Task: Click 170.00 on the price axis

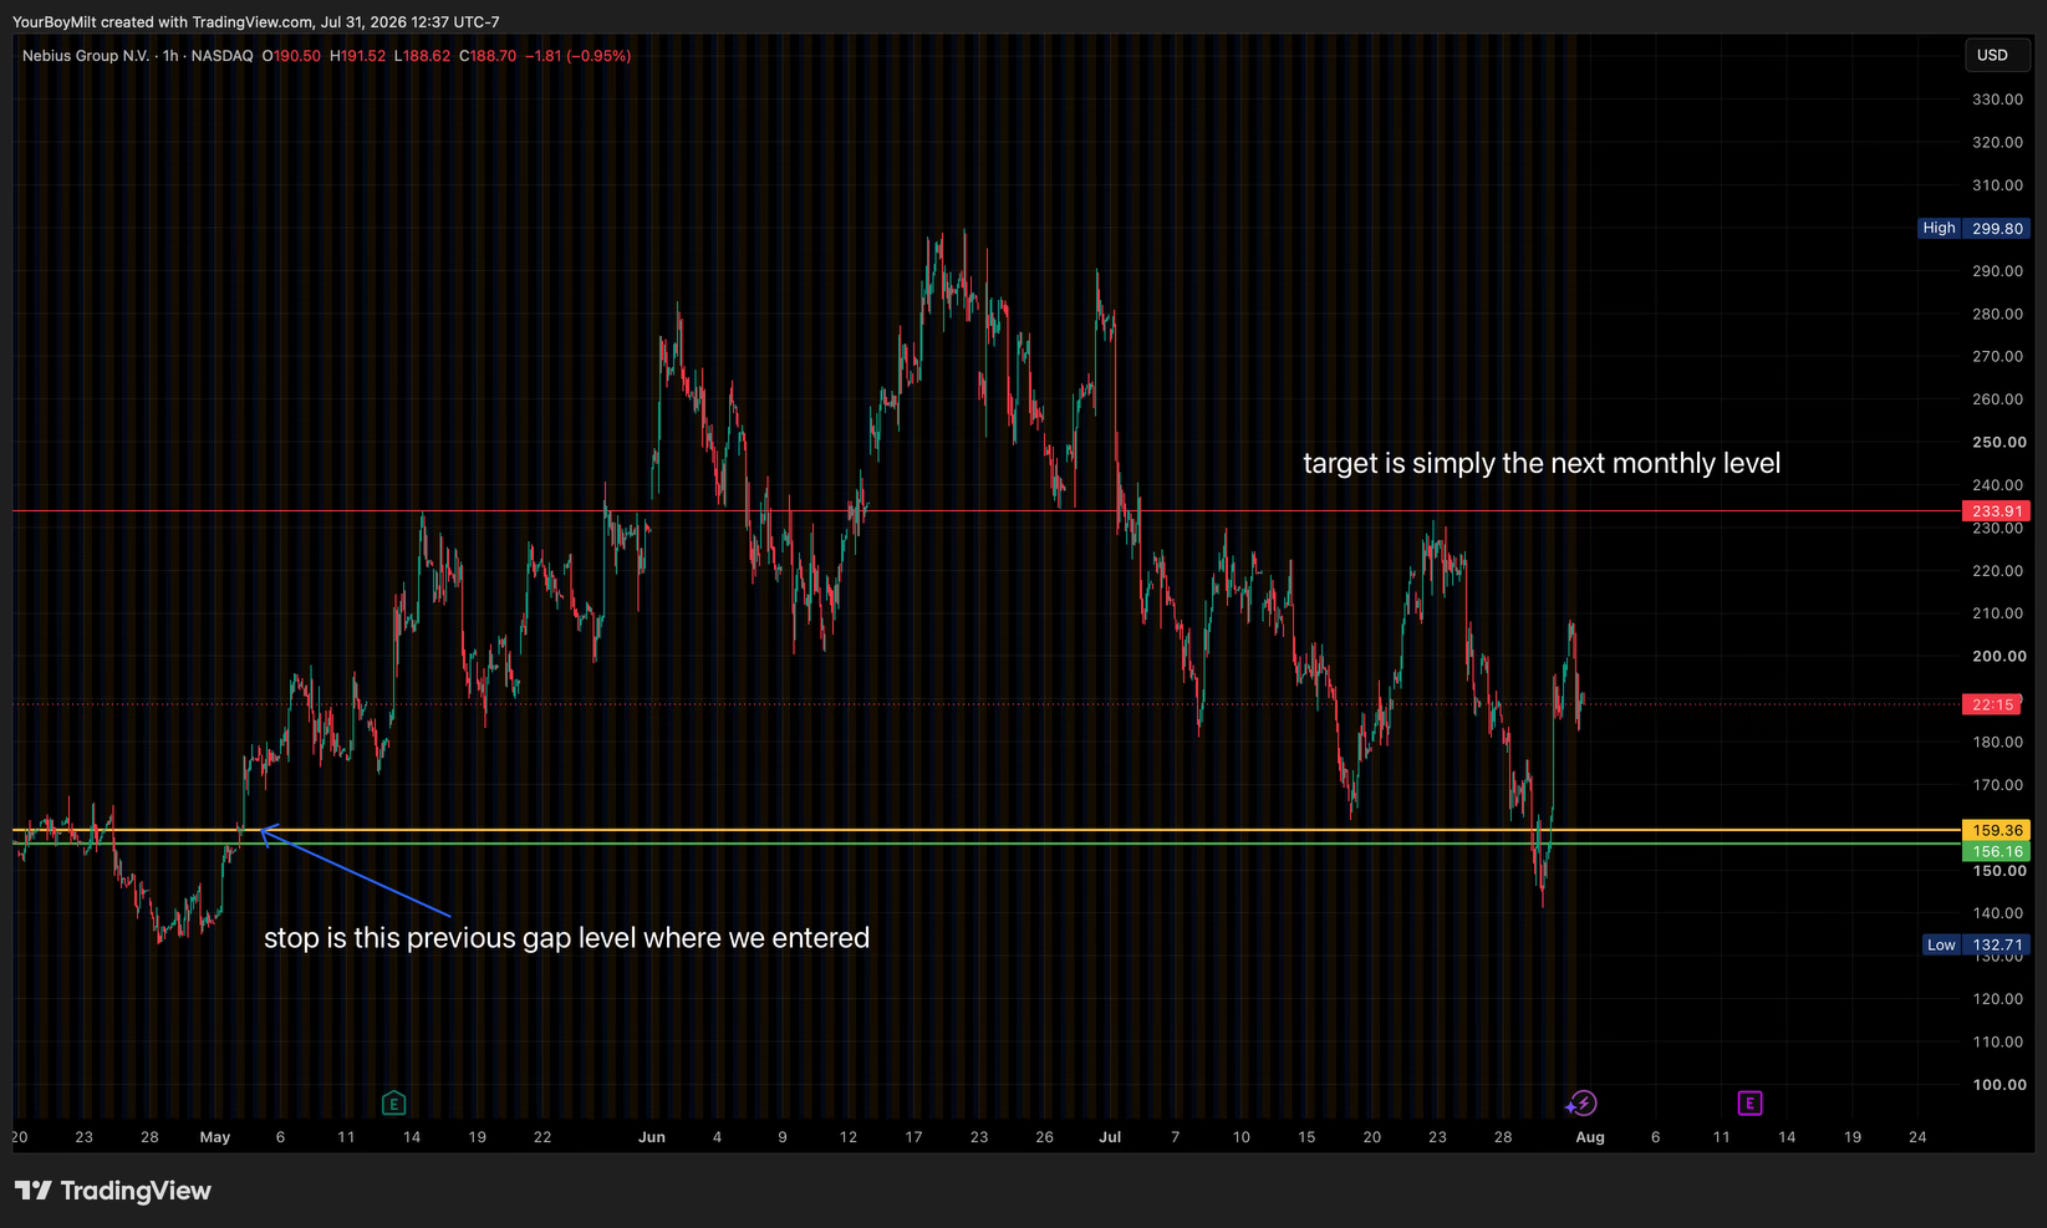Action: point(1997,785)
